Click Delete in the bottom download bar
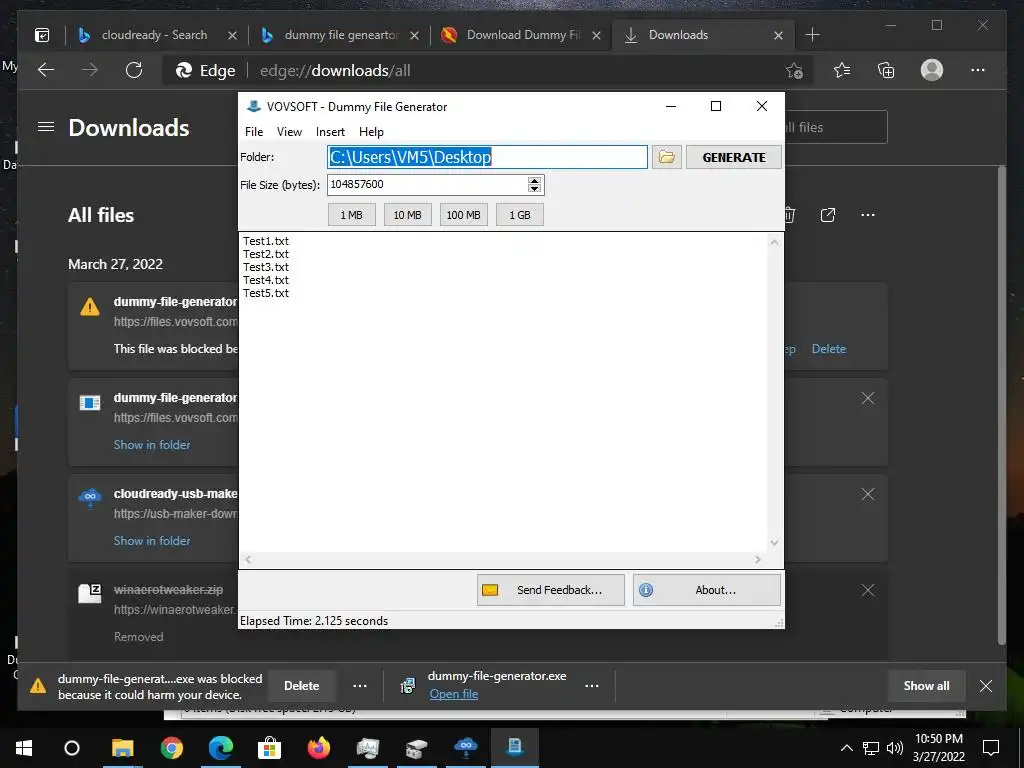 pyautogui.click(x=302, y=686)
